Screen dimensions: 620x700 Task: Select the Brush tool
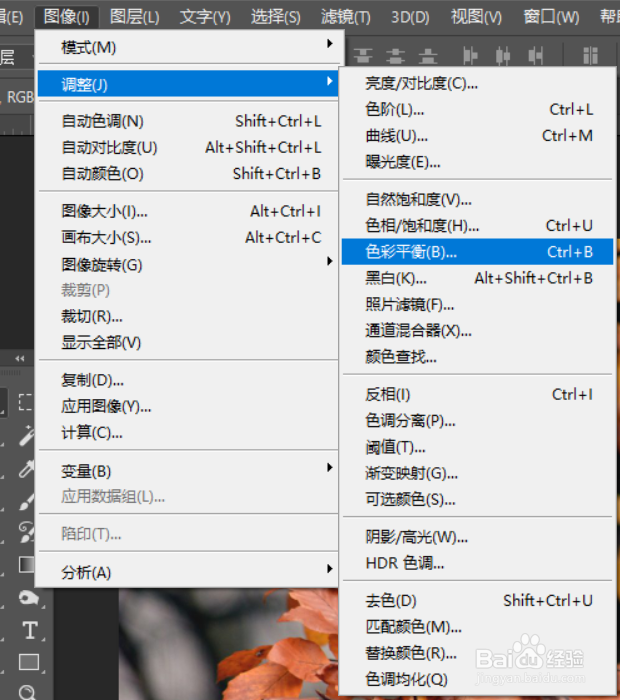[x=27, y=500]
